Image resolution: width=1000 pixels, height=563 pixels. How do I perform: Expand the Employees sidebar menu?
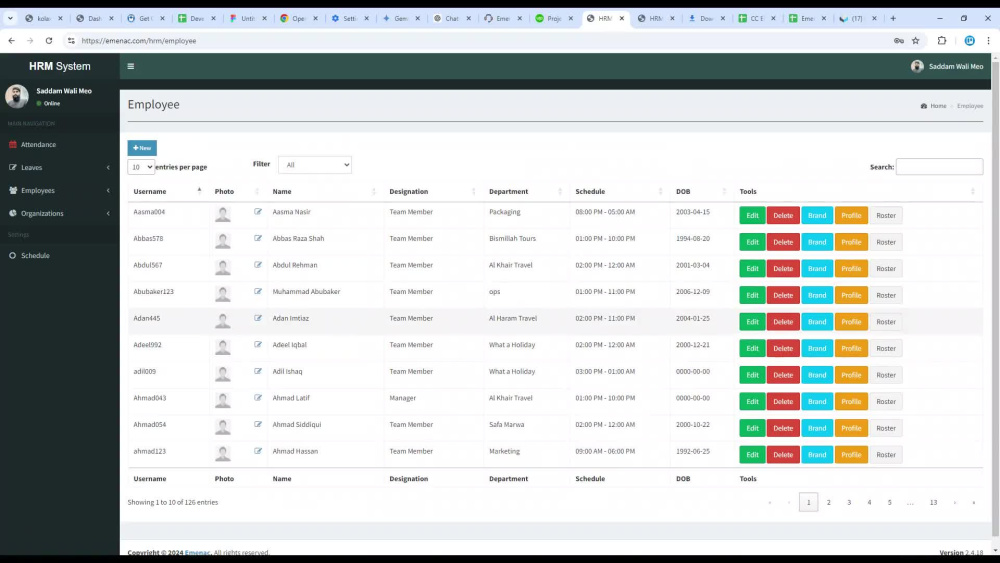[60, 191]
